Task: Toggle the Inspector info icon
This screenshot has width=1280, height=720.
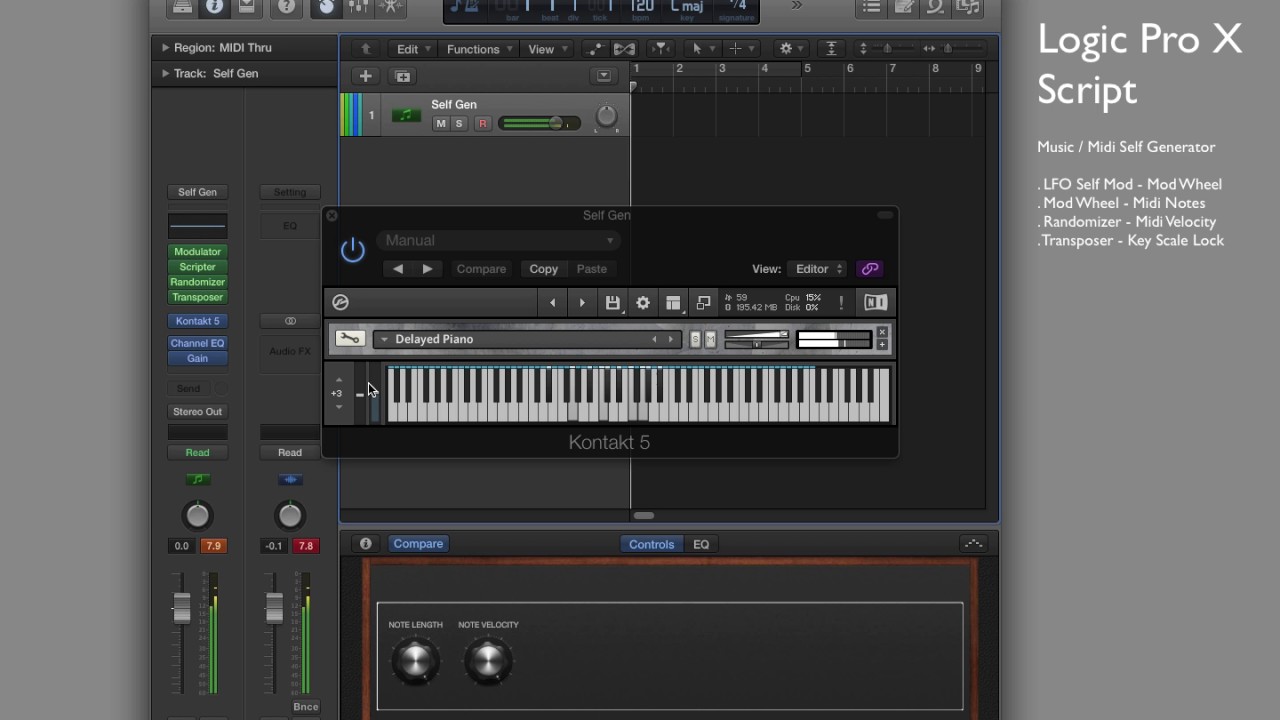Action: [214, 7]
